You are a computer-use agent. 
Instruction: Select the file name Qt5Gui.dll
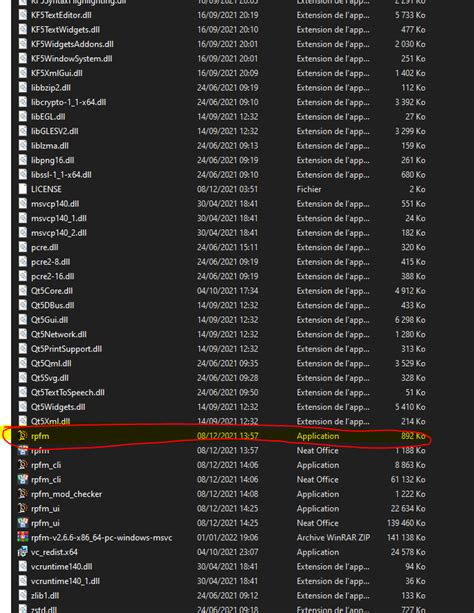click(49, 320)
